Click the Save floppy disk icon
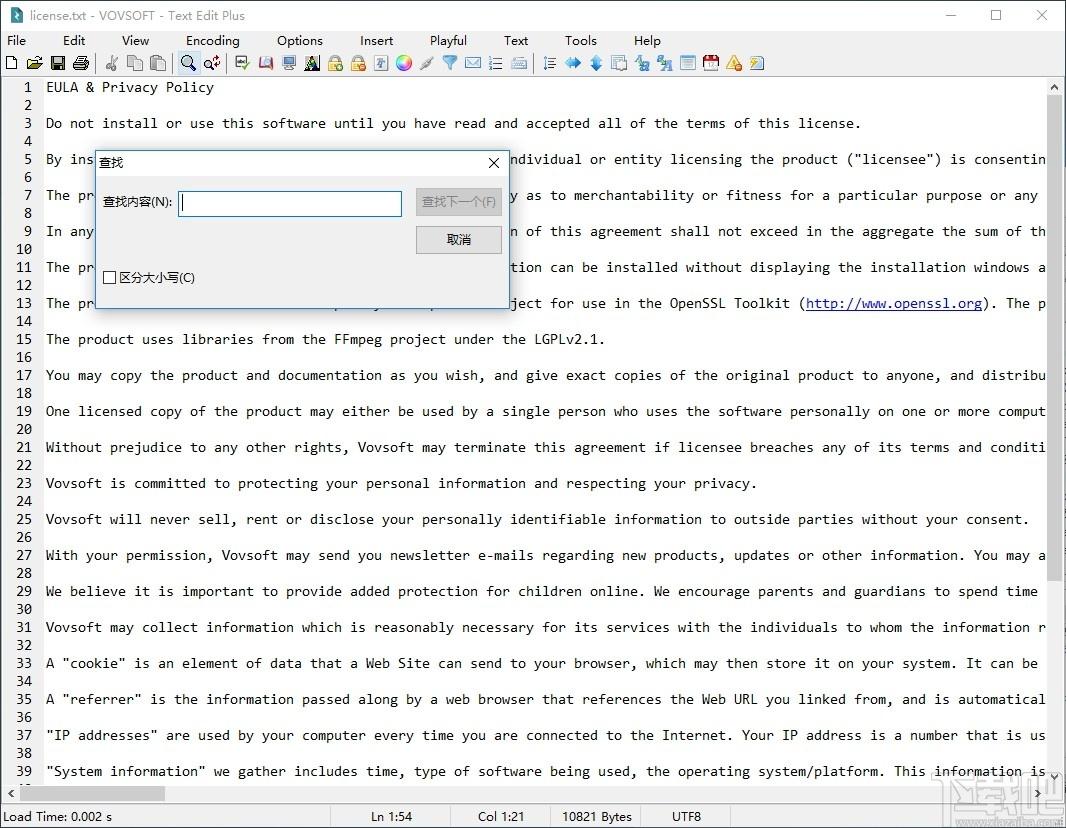1066x828 pixels. pyautogui.click(x=58, y=63)
